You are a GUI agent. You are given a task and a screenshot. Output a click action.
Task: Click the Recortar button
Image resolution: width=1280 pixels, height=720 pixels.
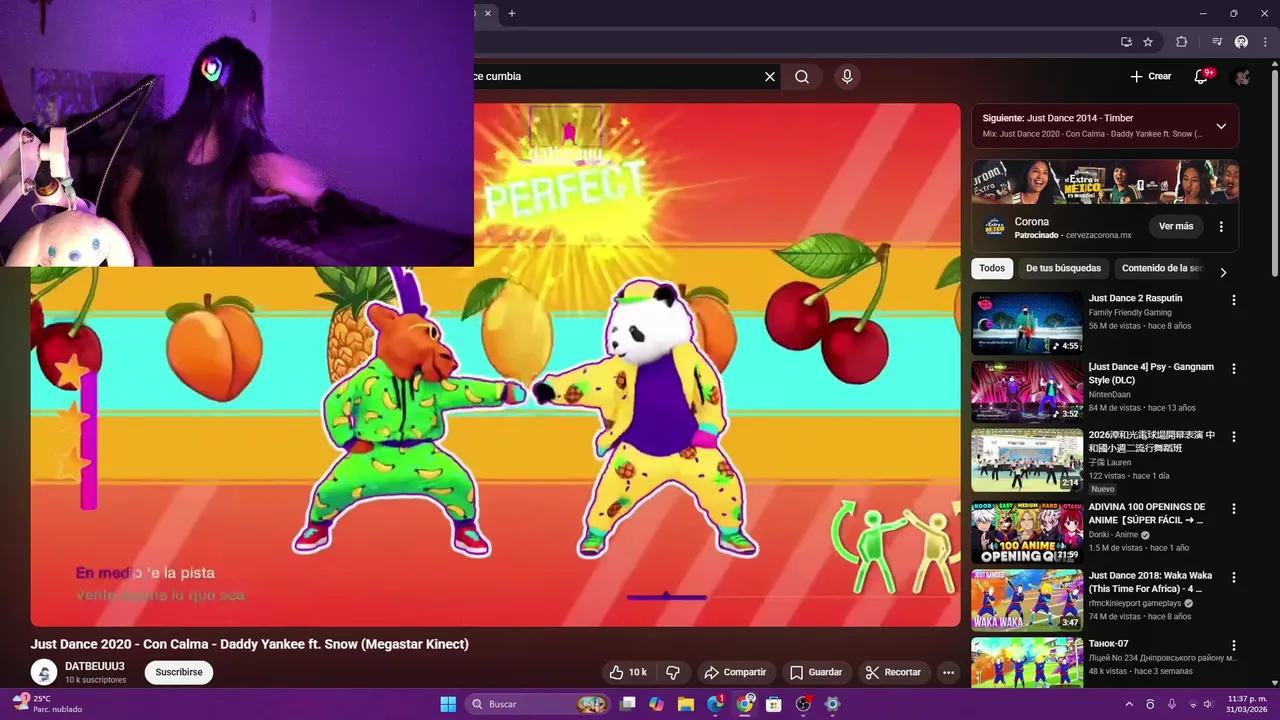pos(893,672)
